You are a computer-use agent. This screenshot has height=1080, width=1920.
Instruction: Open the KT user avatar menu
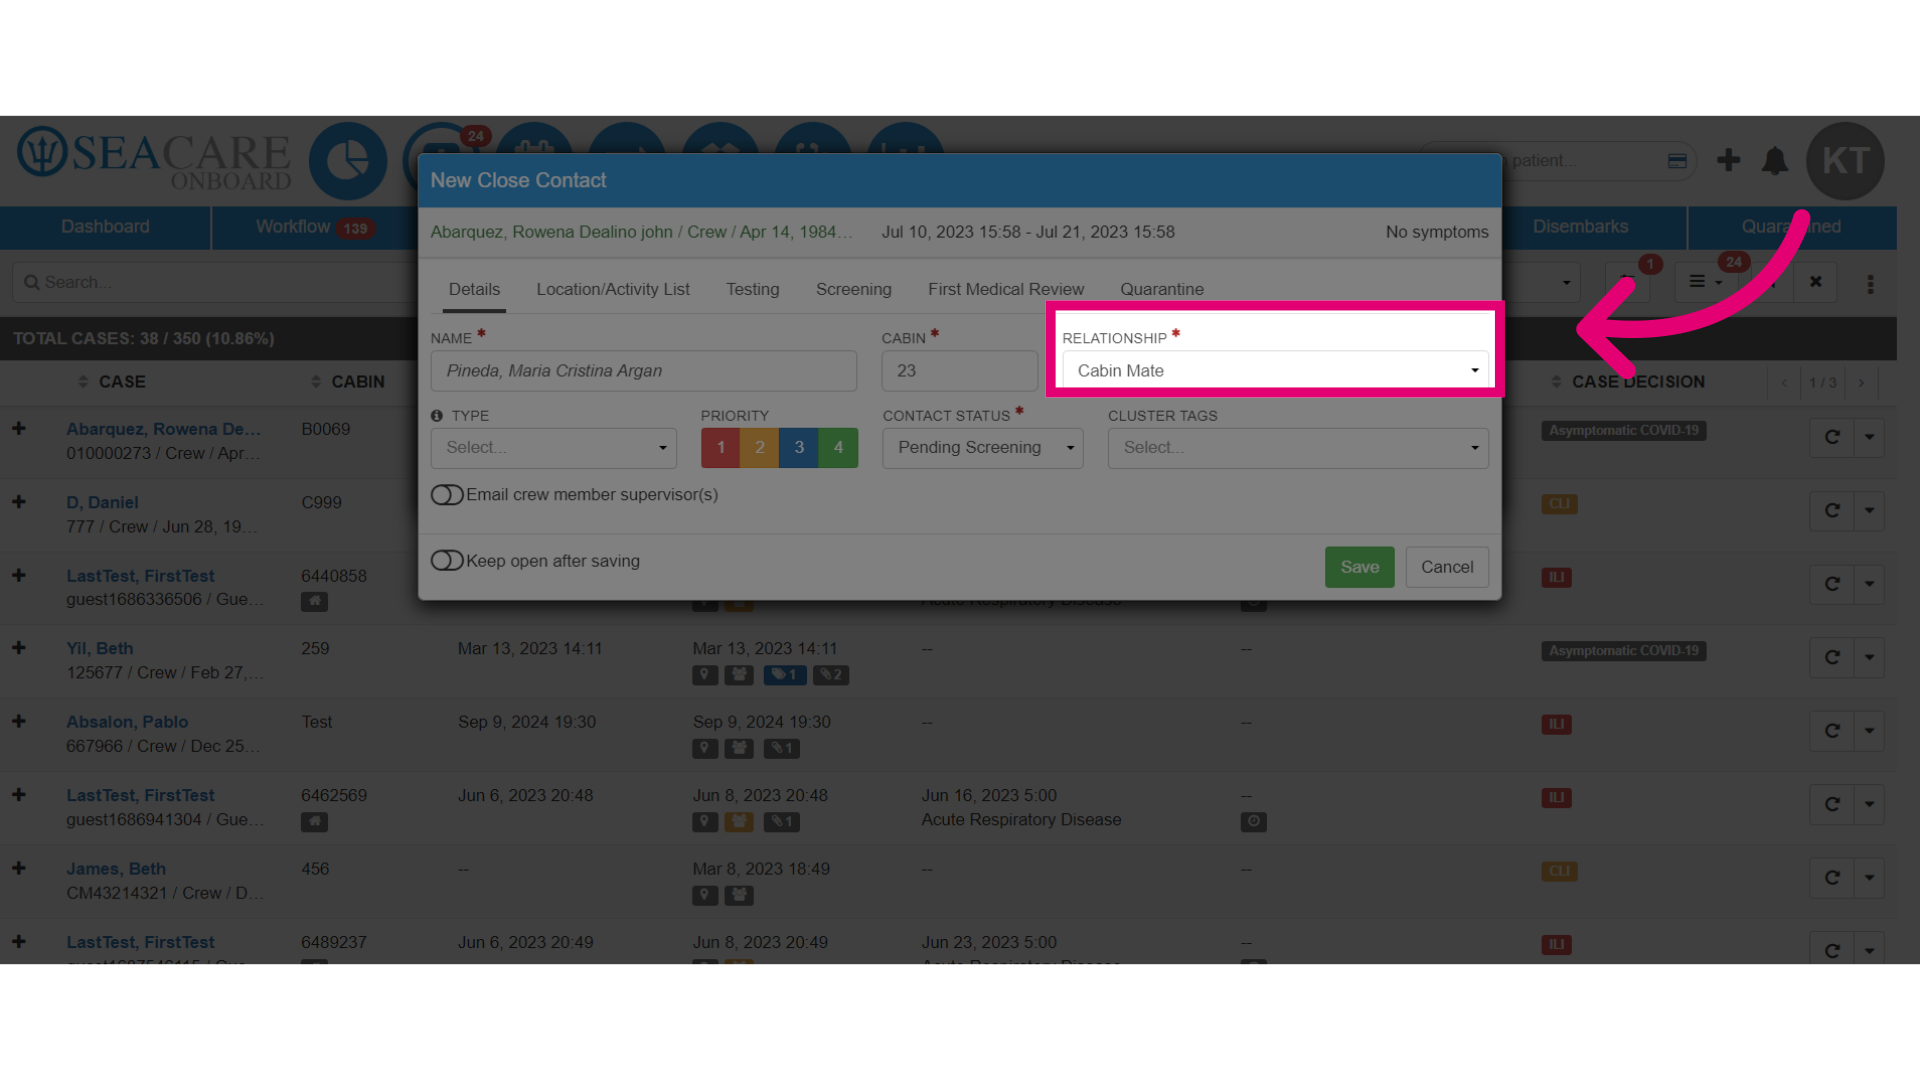[x=1845, y=160]
